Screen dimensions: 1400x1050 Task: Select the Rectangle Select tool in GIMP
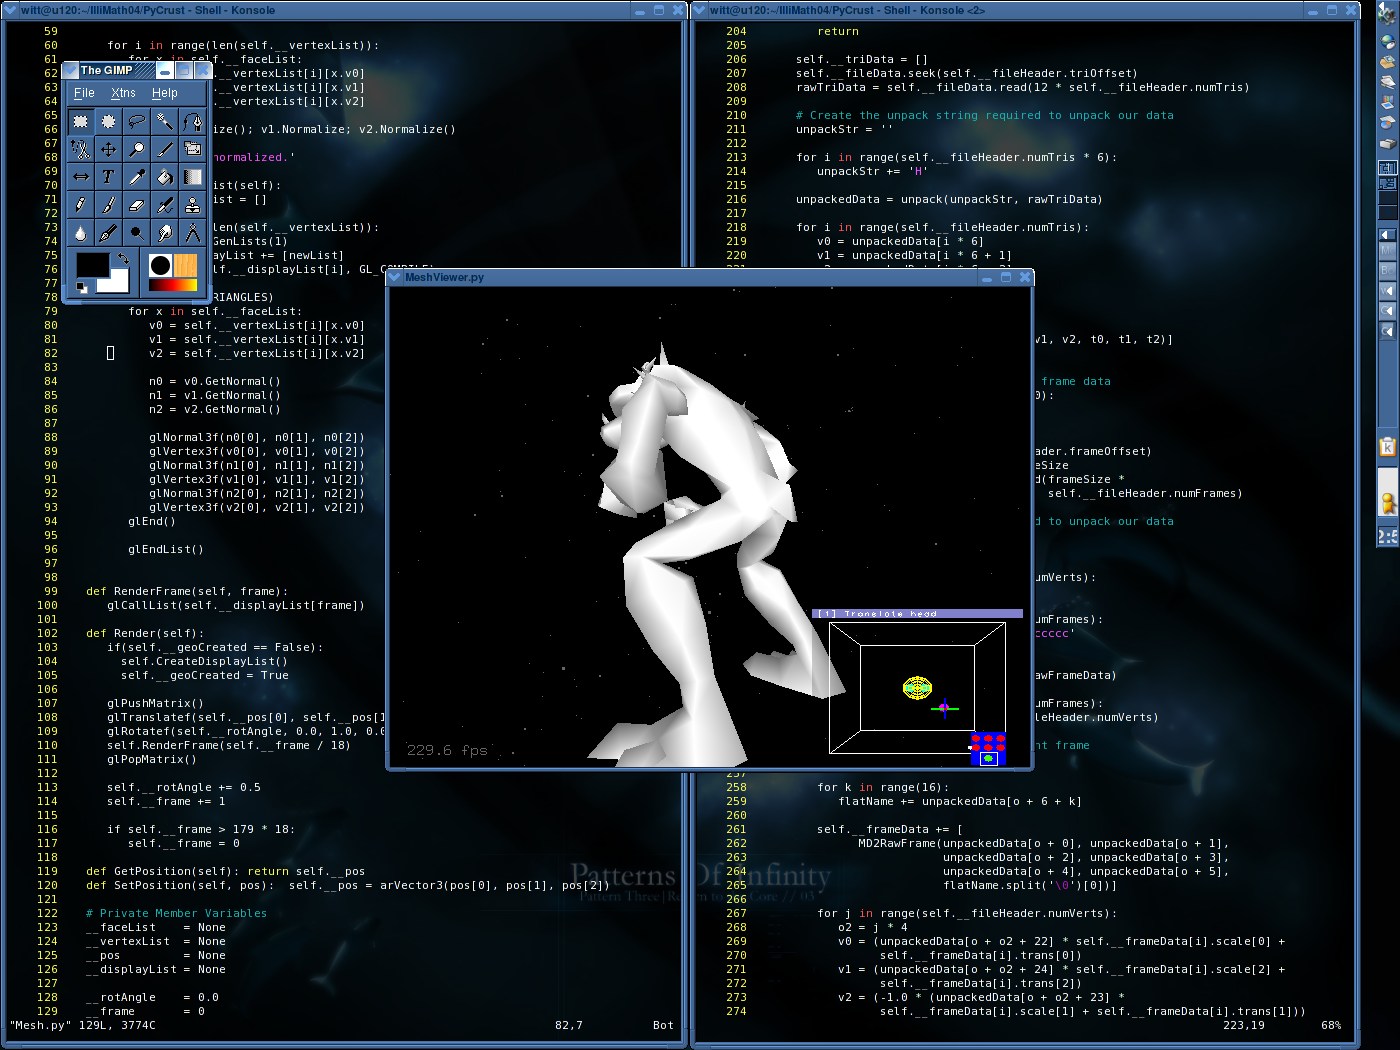coord(81,121)
